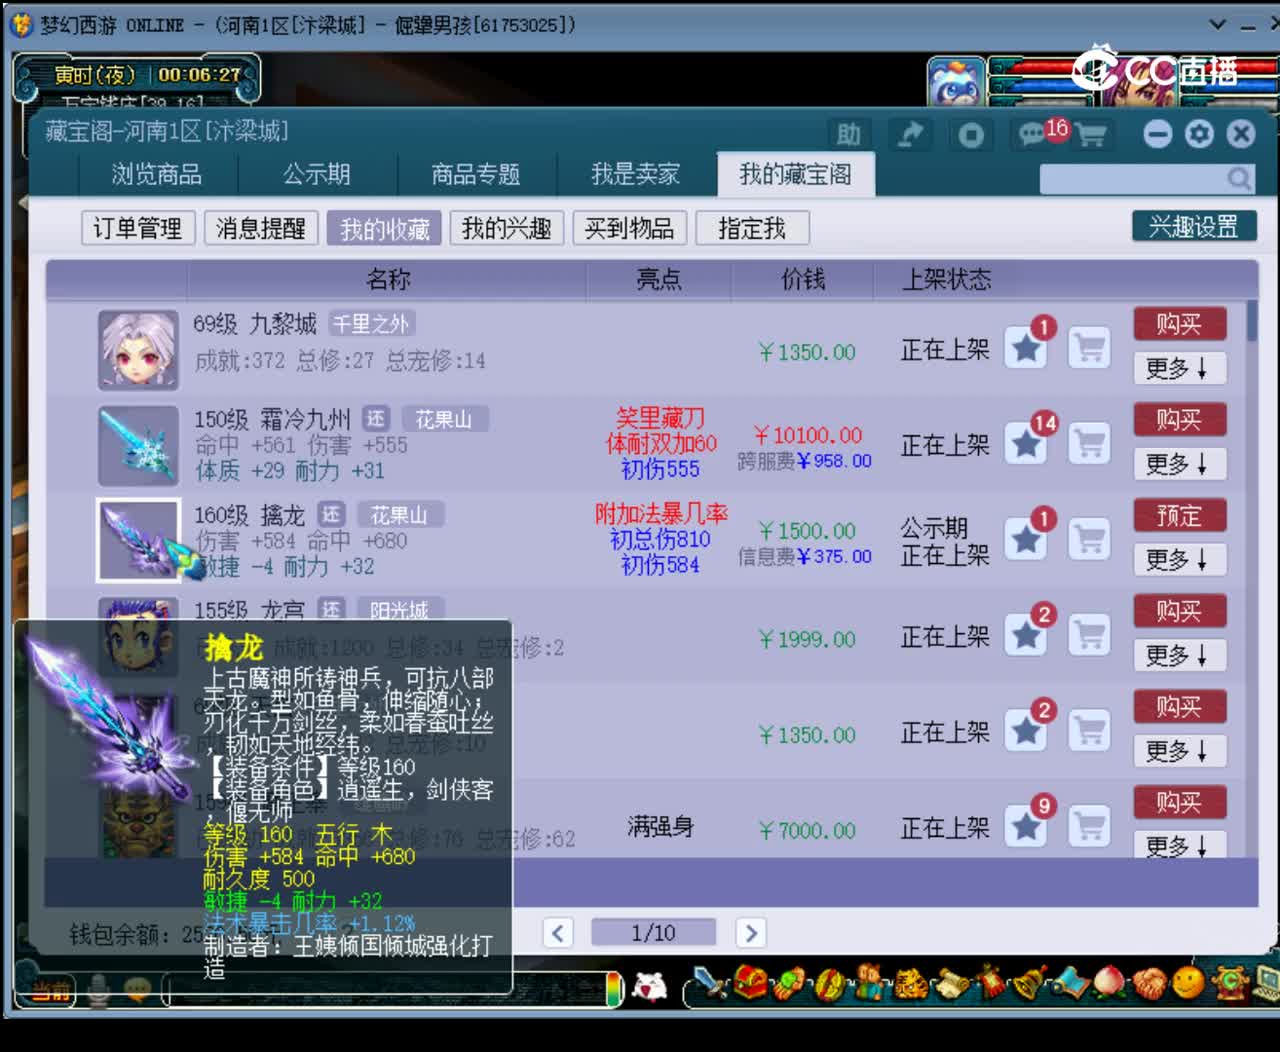Click the 擒龙 weapon thumbnail
This screenshot has height=1052, width=1280.
(x=138, y=540)
